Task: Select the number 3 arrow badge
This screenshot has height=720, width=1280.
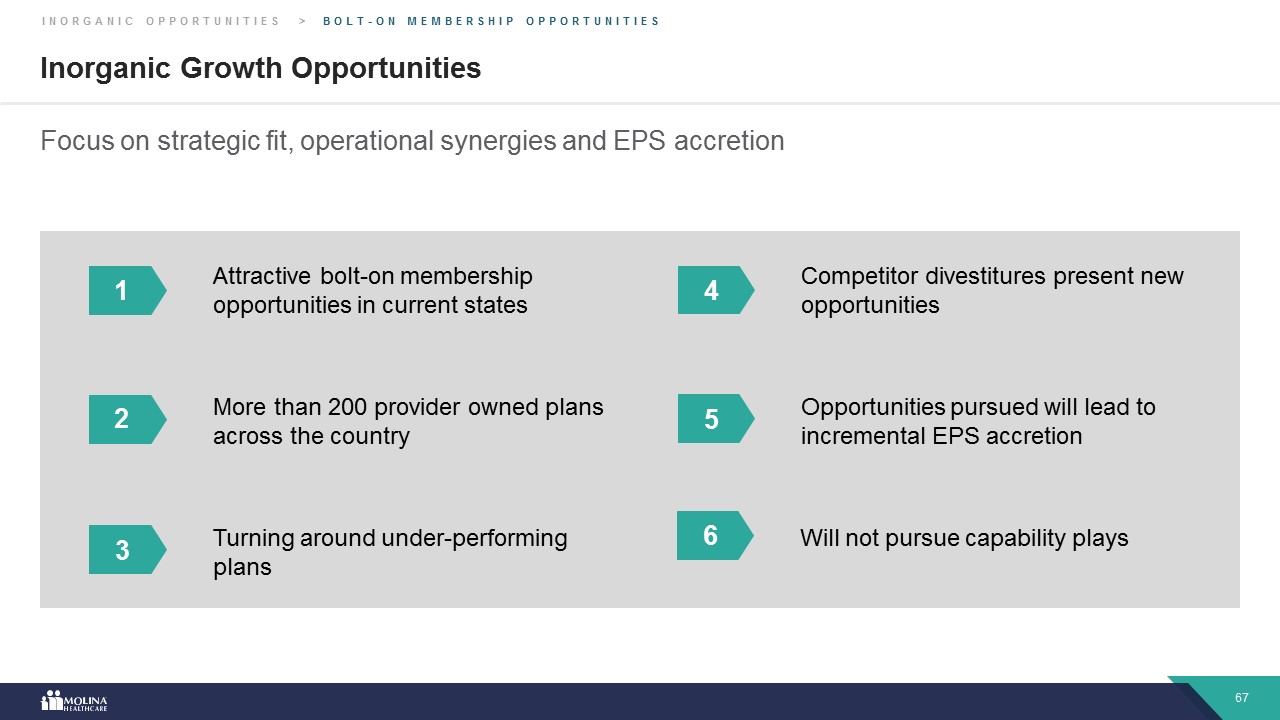Action: pyautogui.click(x=124, y=550)
